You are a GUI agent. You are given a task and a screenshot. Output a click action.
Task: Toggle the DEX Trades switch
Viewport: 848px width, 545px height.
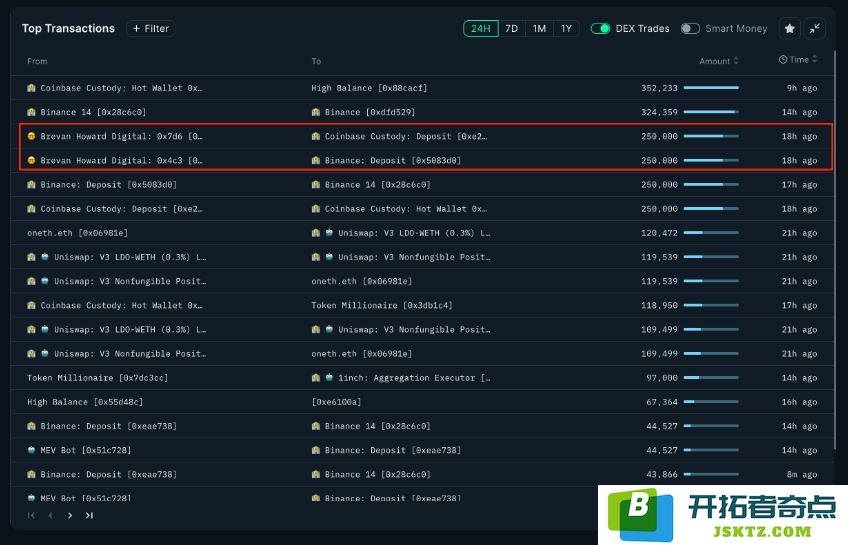click(600, 29)
